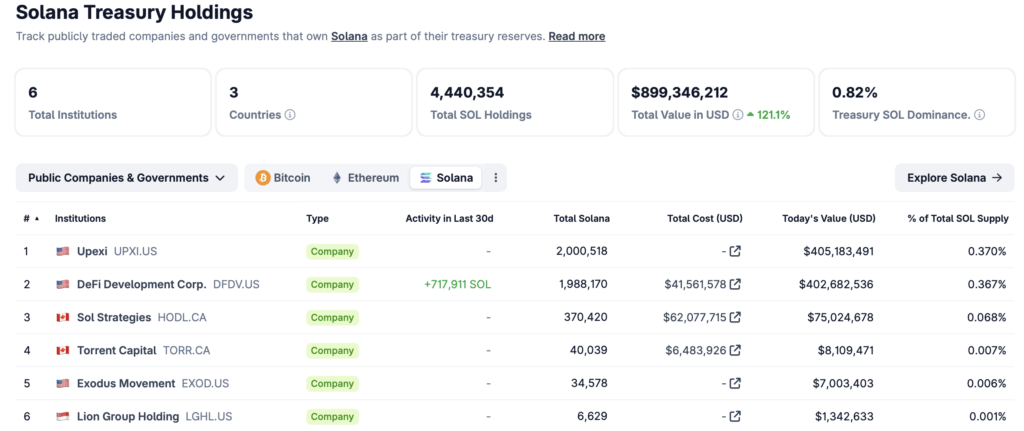Image resolution: width=1024 pixels, height=431 pixels.
Task: Click the Company tag in Sol Strategies row
Action: (x=332, y=317)
